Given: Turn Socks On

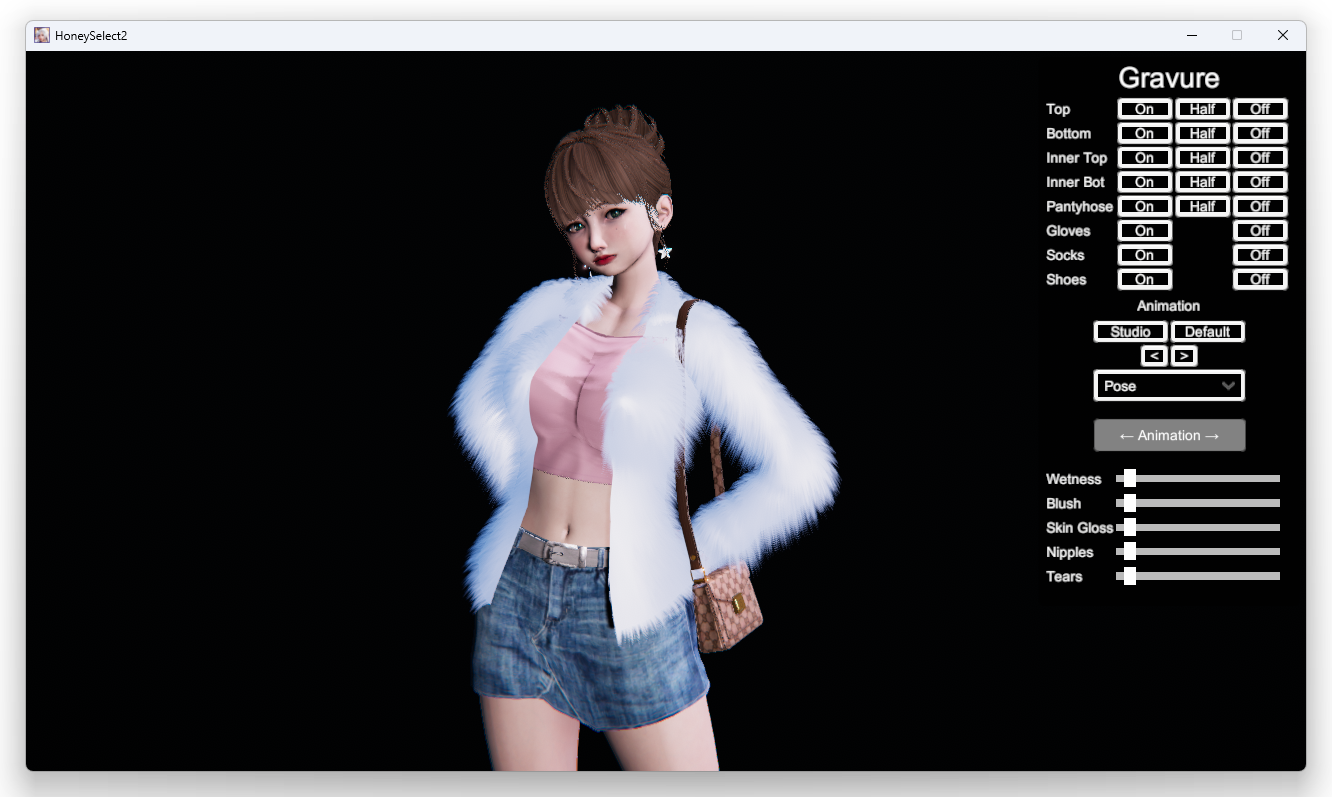Looking at the screenshot, I should pyautogui.click(x=1144, y=255).
